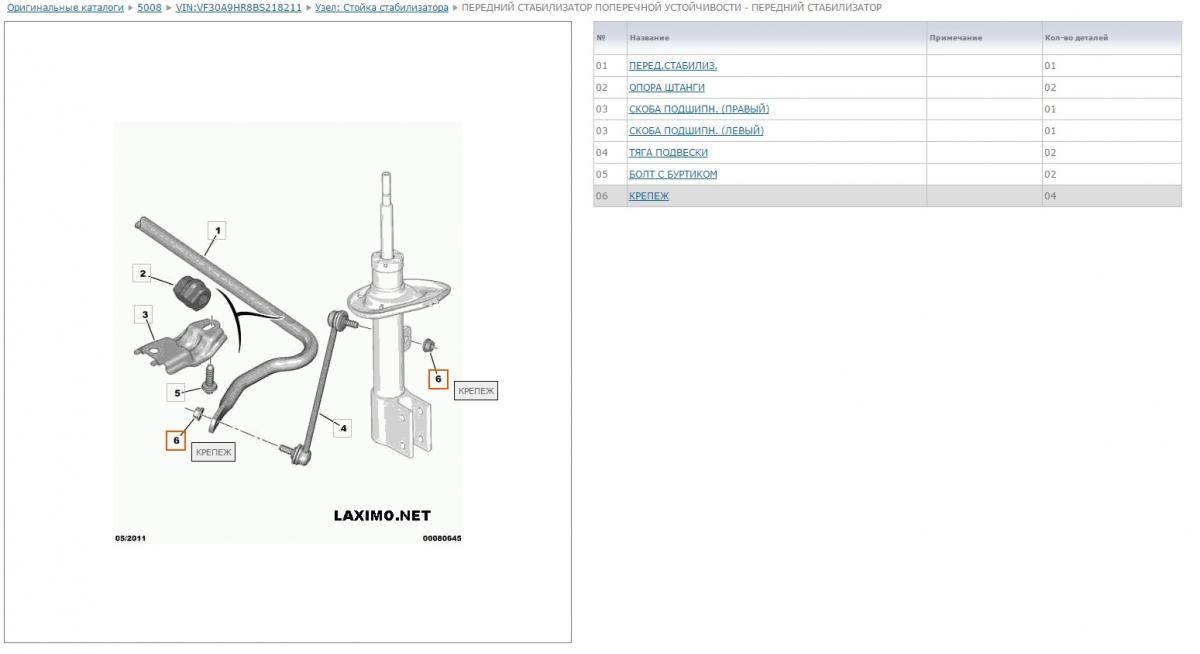
Task: Click the Название column header
Action: pyautogui.click(x=649, y=38)
